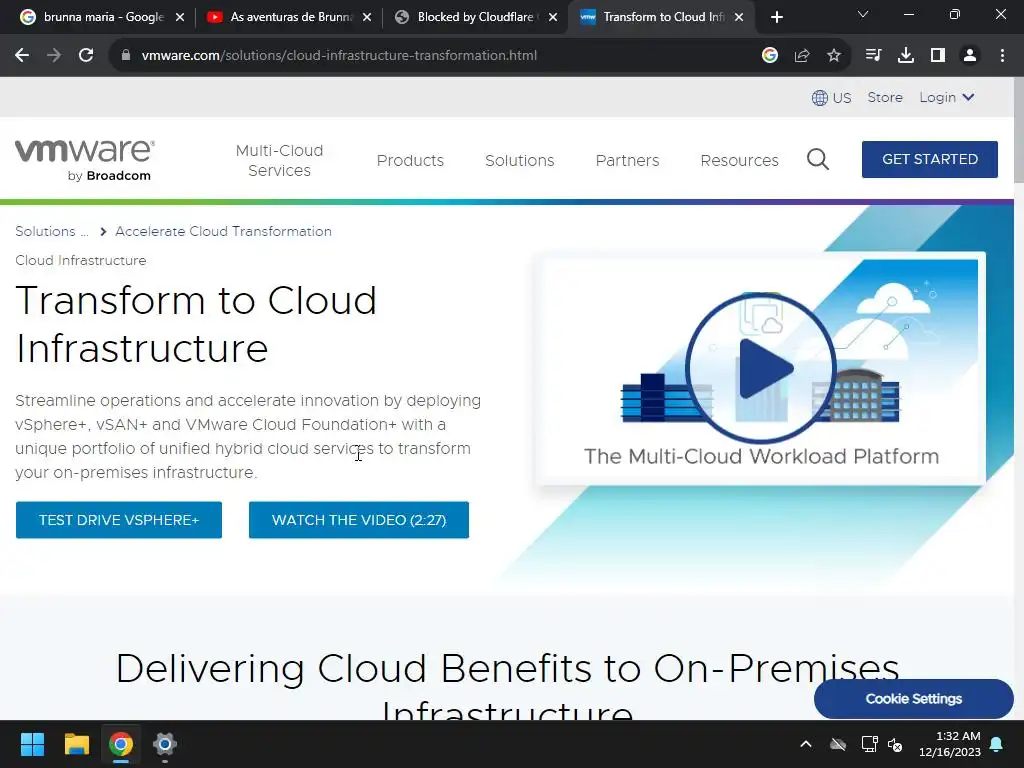Open the media control queue icon
Image resolution: width=1024 pixels, height=768 pixels.
coord(873,56)
